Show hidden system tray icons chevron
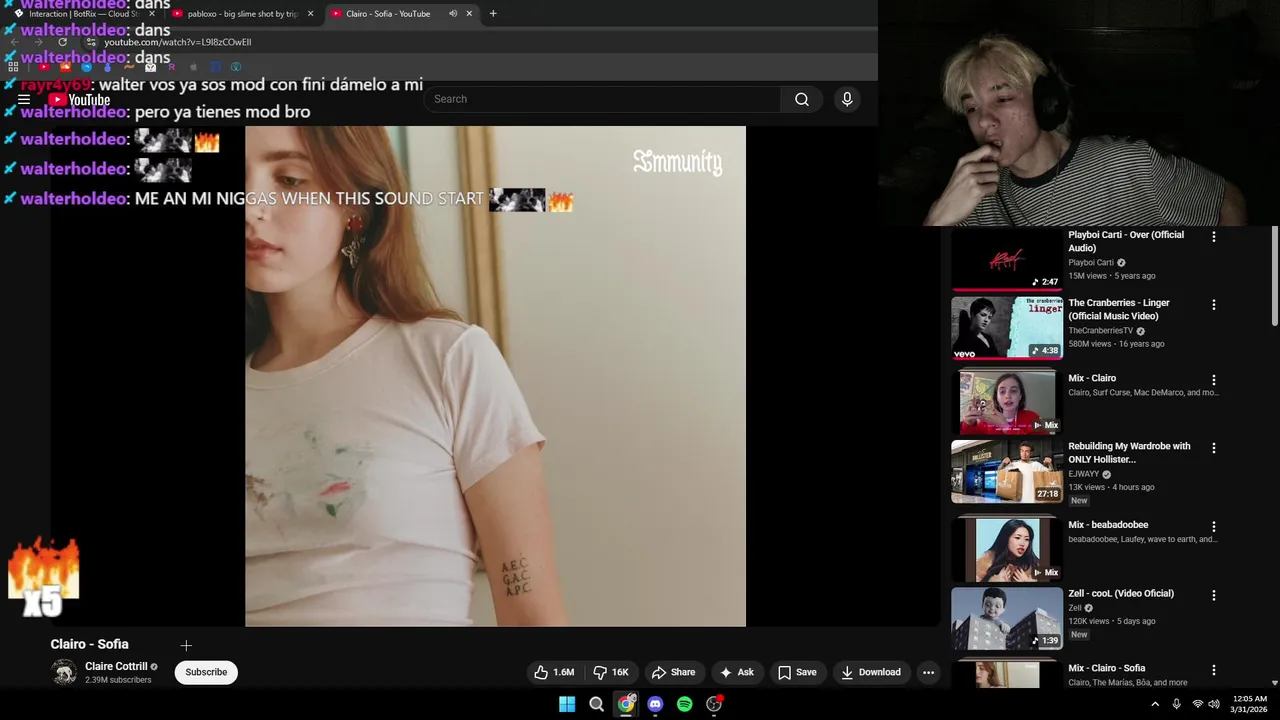The width and height of the screenshot is (1280, 720). tap(1155, 704)
